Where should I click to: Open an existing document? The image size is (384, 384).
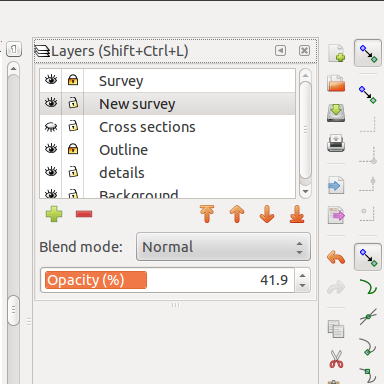tap(336, 83)
